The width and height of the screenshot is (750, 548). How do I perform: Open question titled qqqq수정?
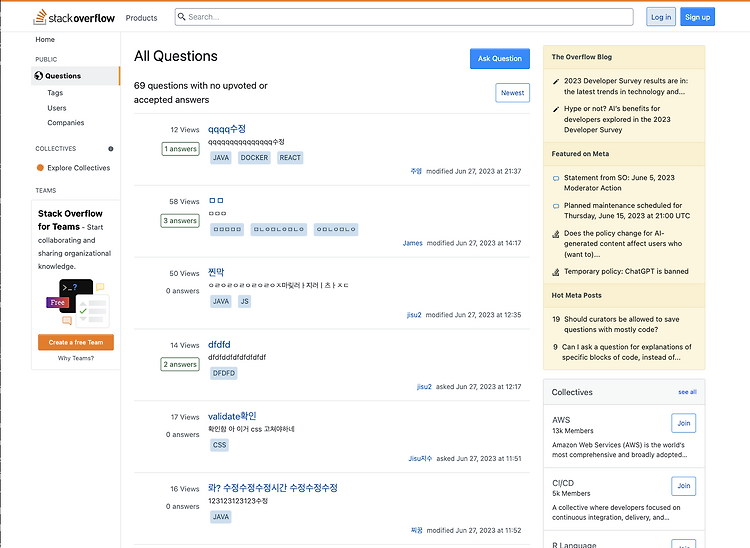[x=227, y=129]
